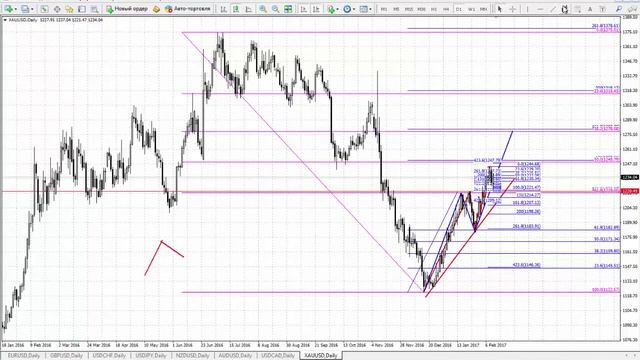
Task: Select the W1 timeframe
Action: (x=471, y=9)
